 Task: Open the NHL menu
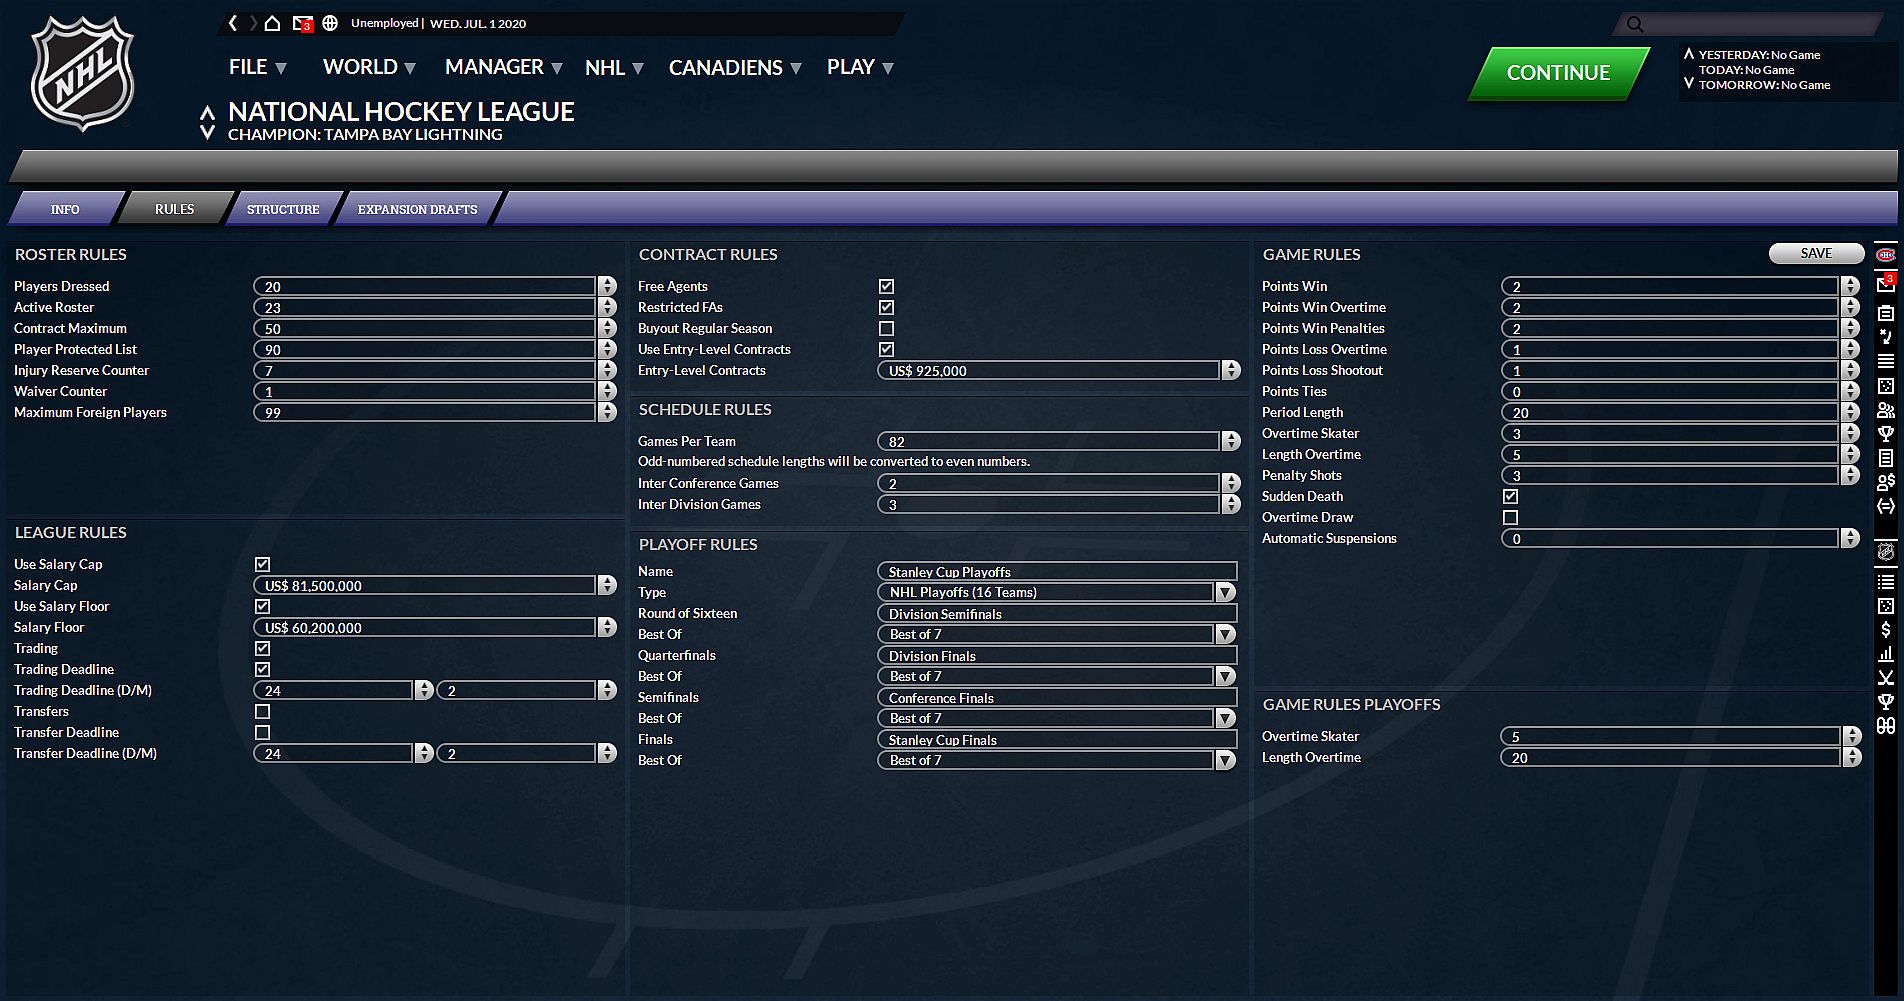pyautogui.click(x=614, y=67)
